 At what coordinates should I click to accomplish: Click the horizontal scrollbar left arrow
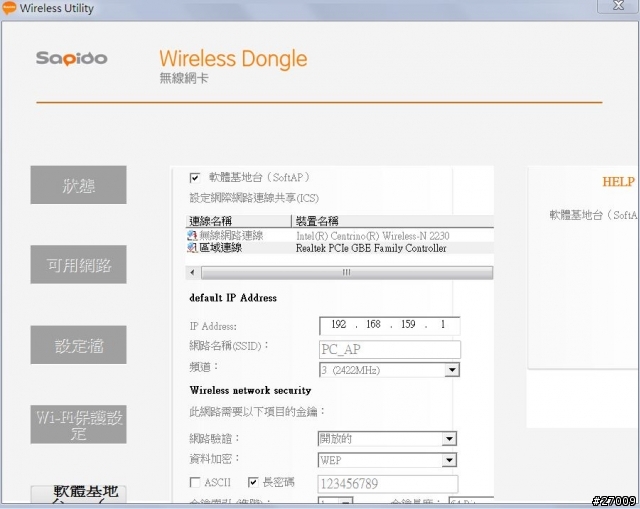tap(193, 272)
